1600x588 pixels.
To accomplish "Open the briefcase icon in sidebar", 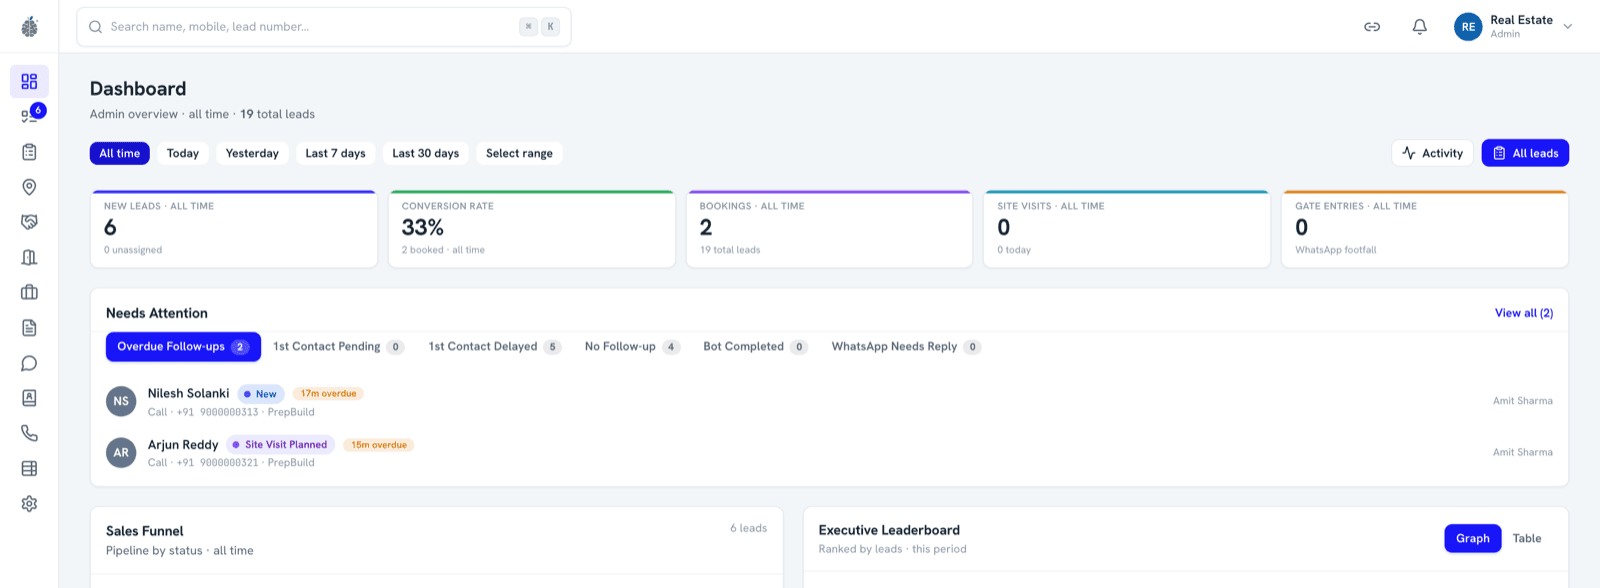I will click(x=29, y=292).
